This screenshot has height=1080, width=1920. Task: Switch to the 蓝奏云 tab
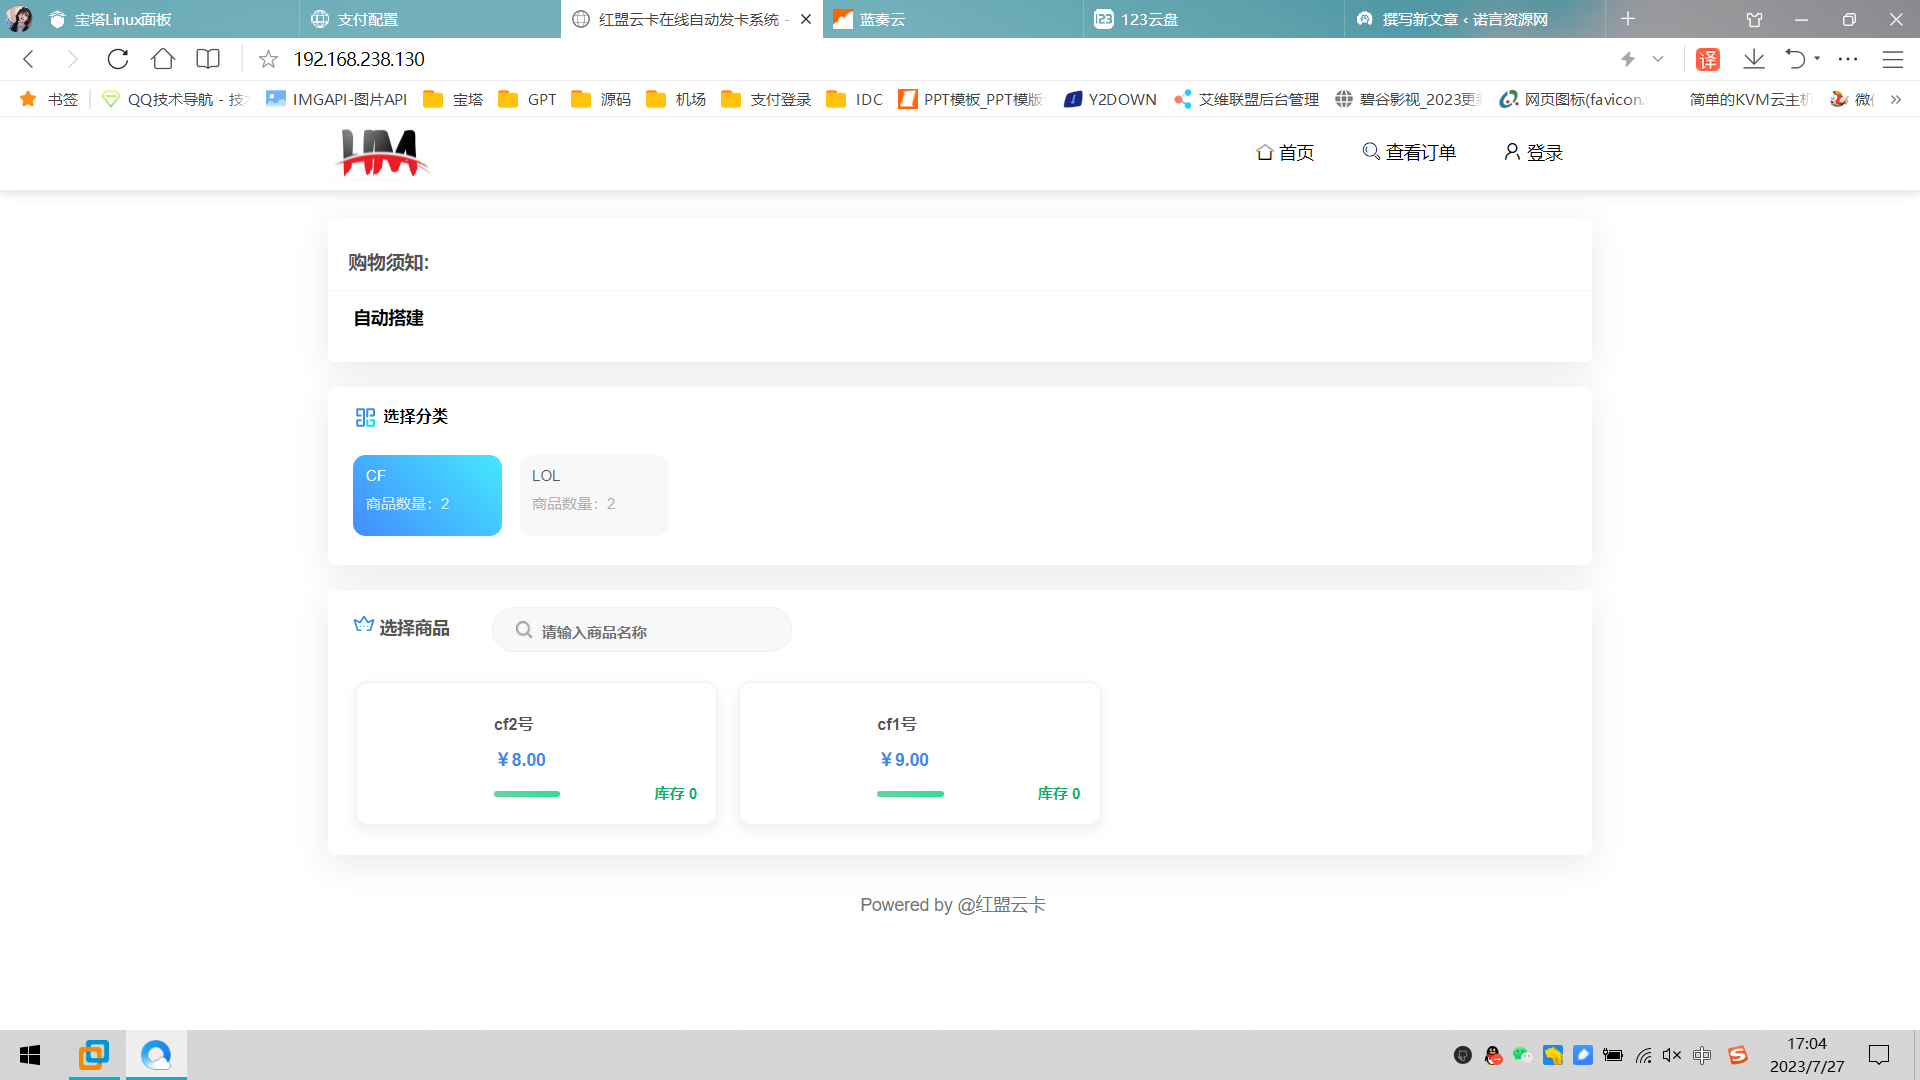click(x=952, y=19)
